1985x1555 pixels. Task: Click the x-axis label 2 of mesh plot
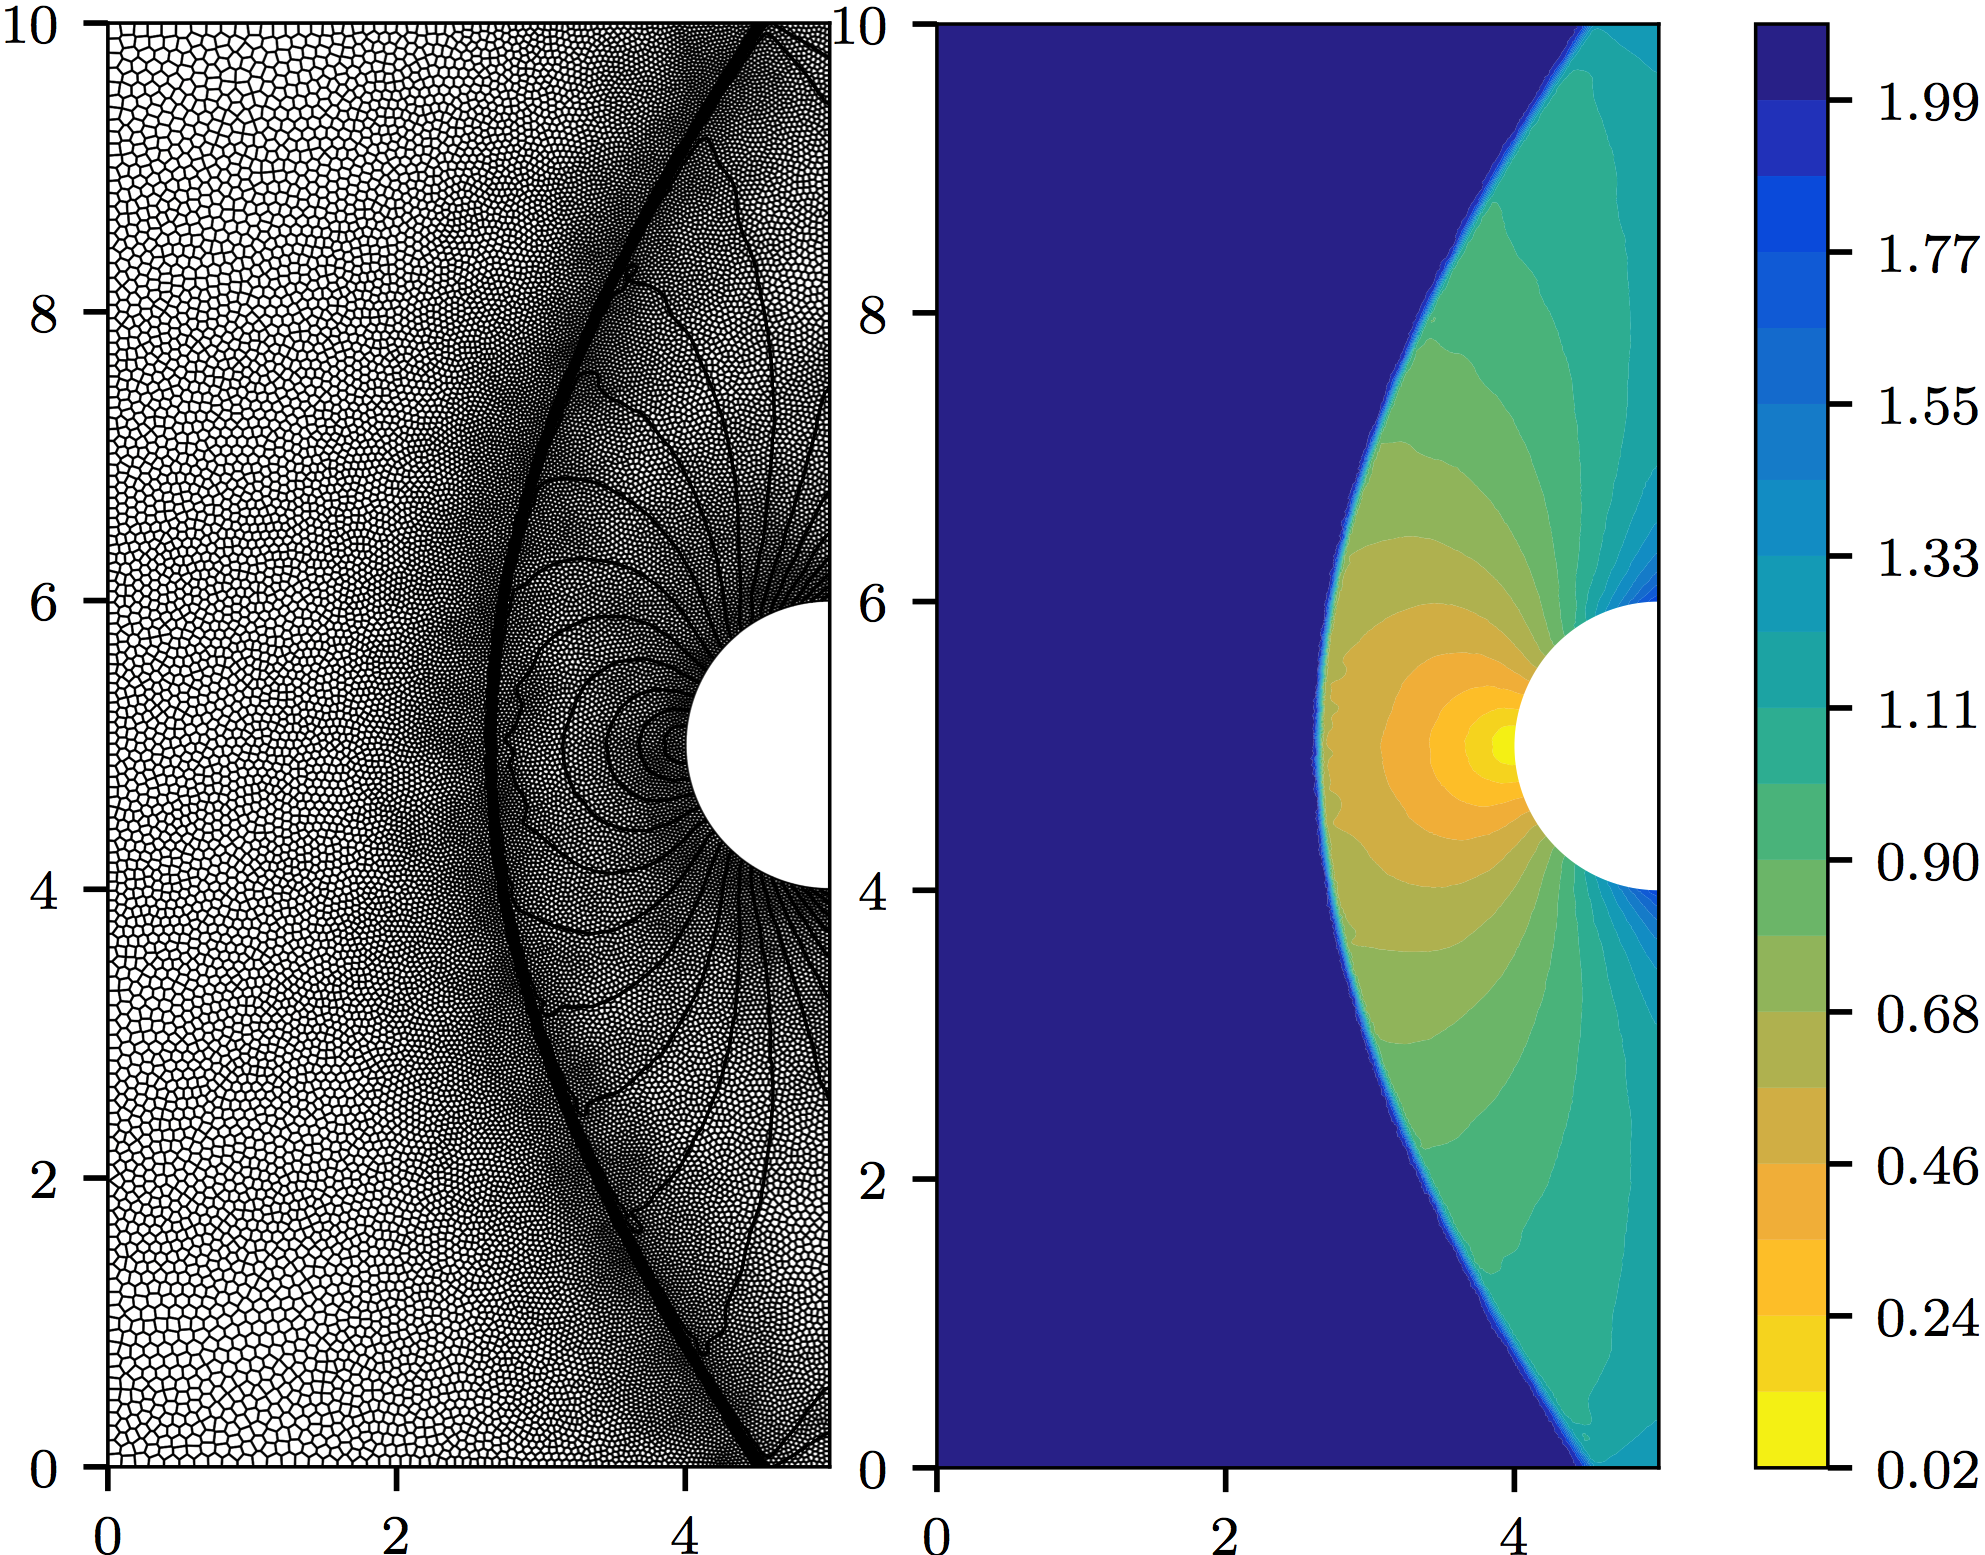[x=396, y=1535]
